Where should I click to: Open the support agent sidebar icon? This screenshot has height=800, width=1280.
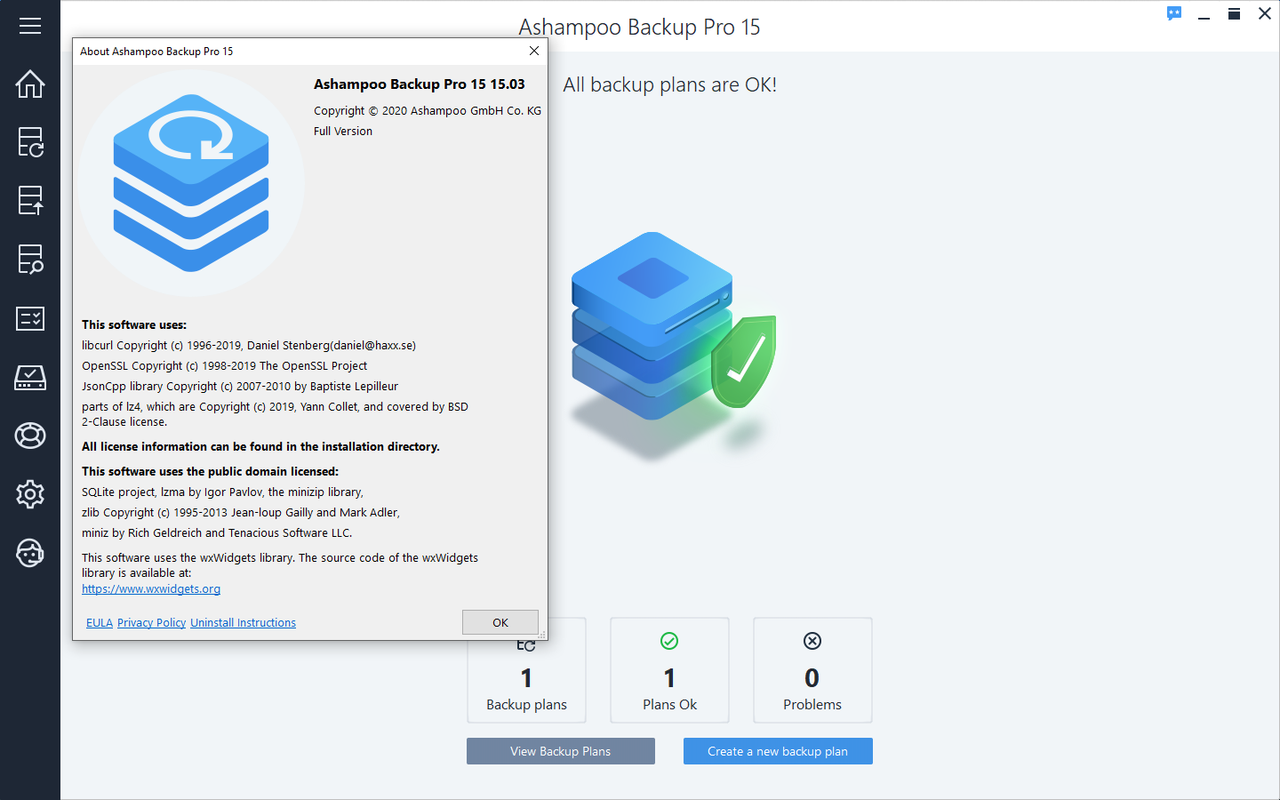pos(30,552)
